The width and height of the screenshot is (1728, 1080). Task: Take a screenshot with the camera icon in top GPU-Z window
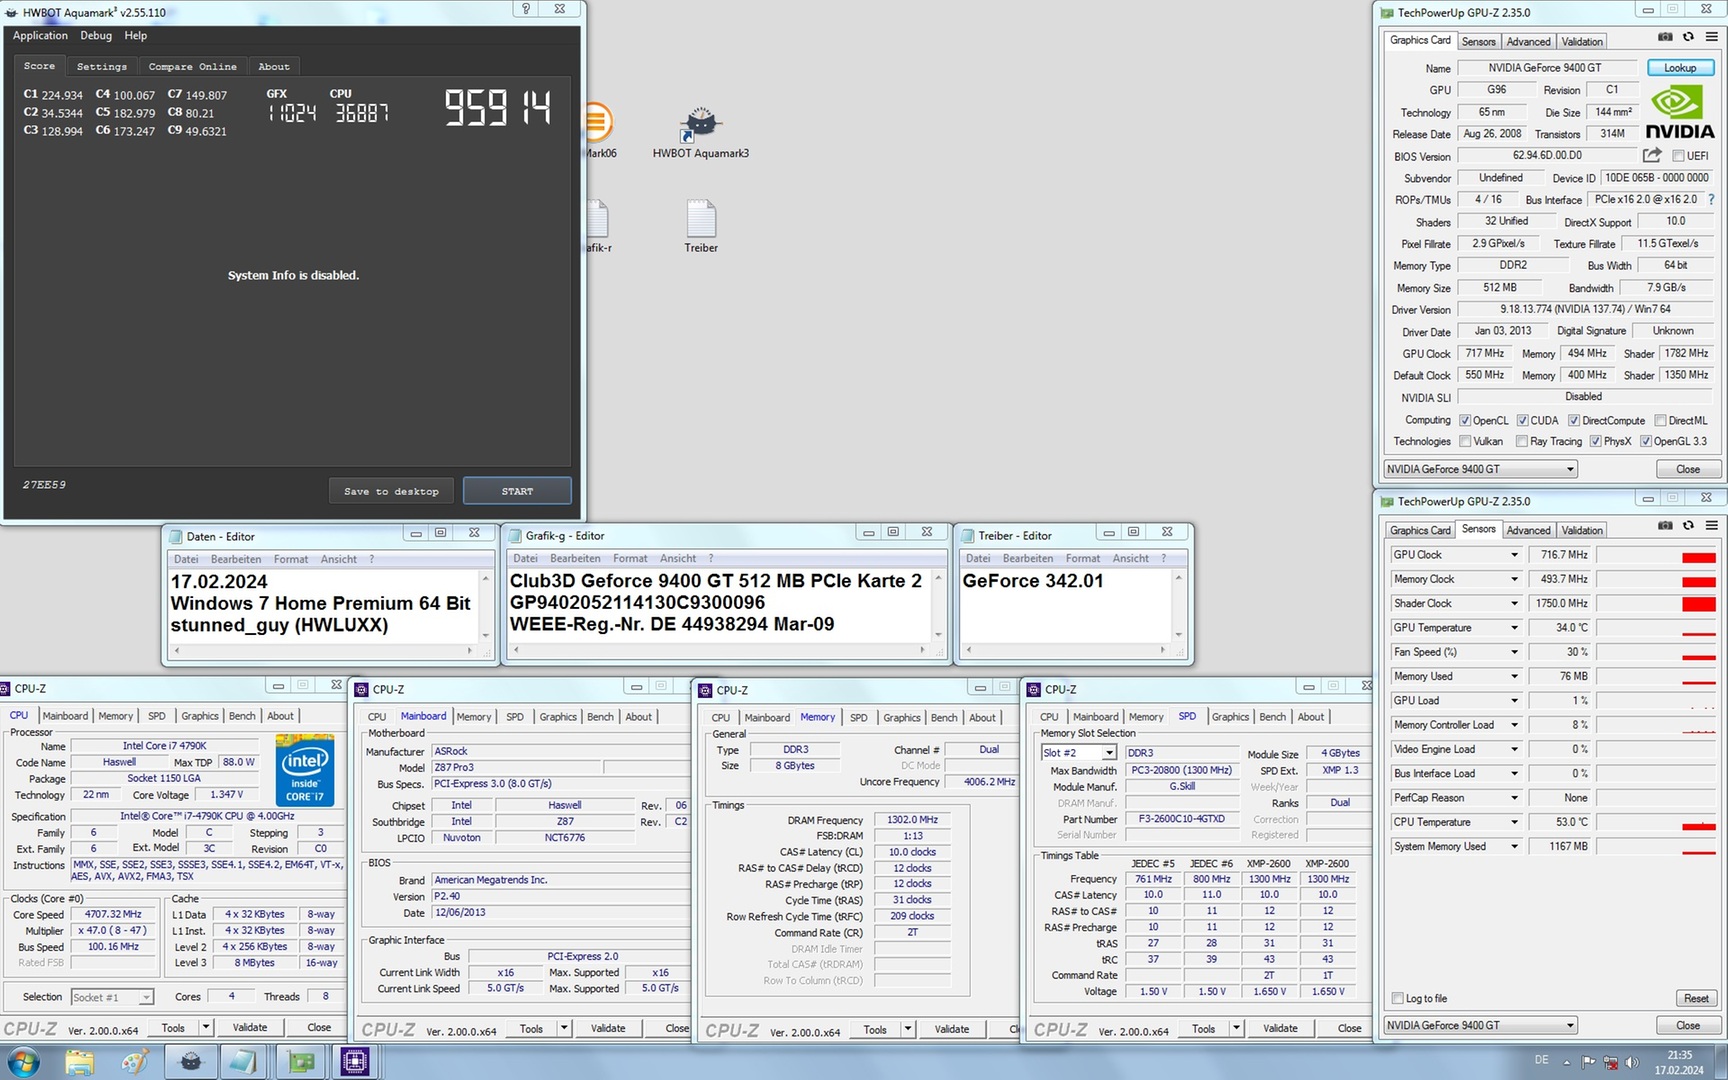(x=1665, y=37)
